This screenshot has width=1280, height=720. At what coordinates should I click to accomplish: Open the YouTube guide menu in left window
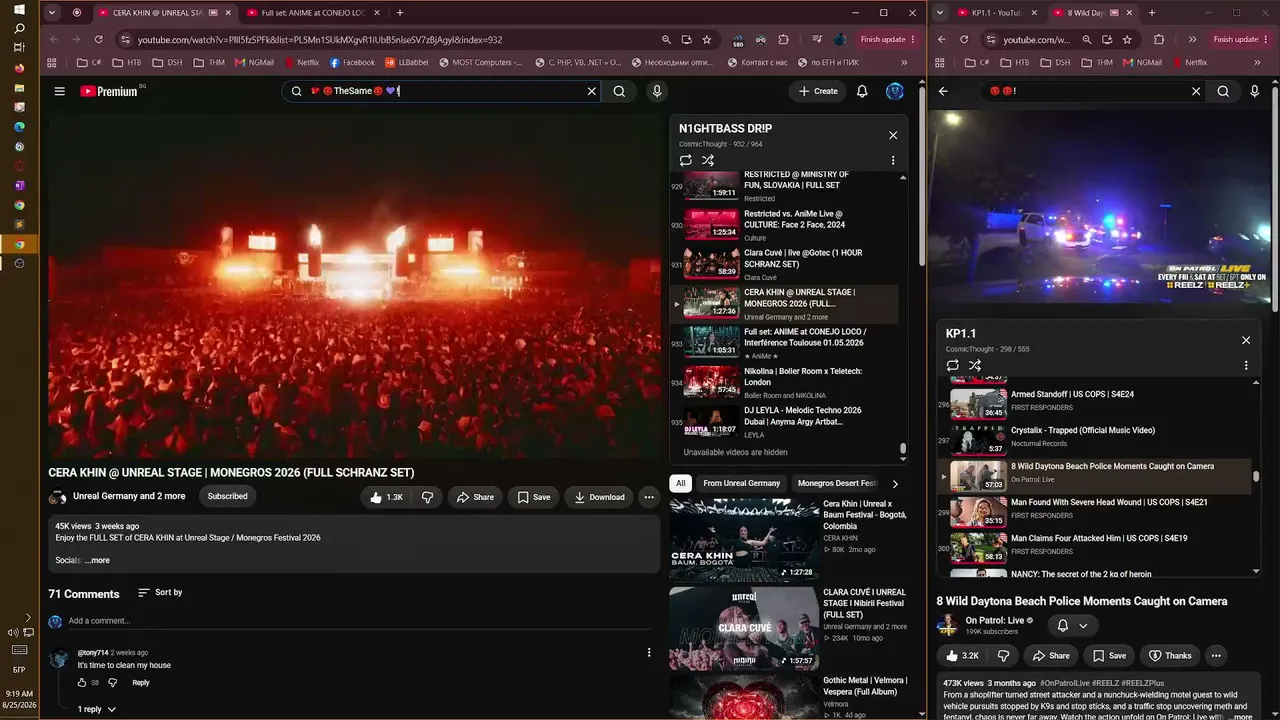59,91
